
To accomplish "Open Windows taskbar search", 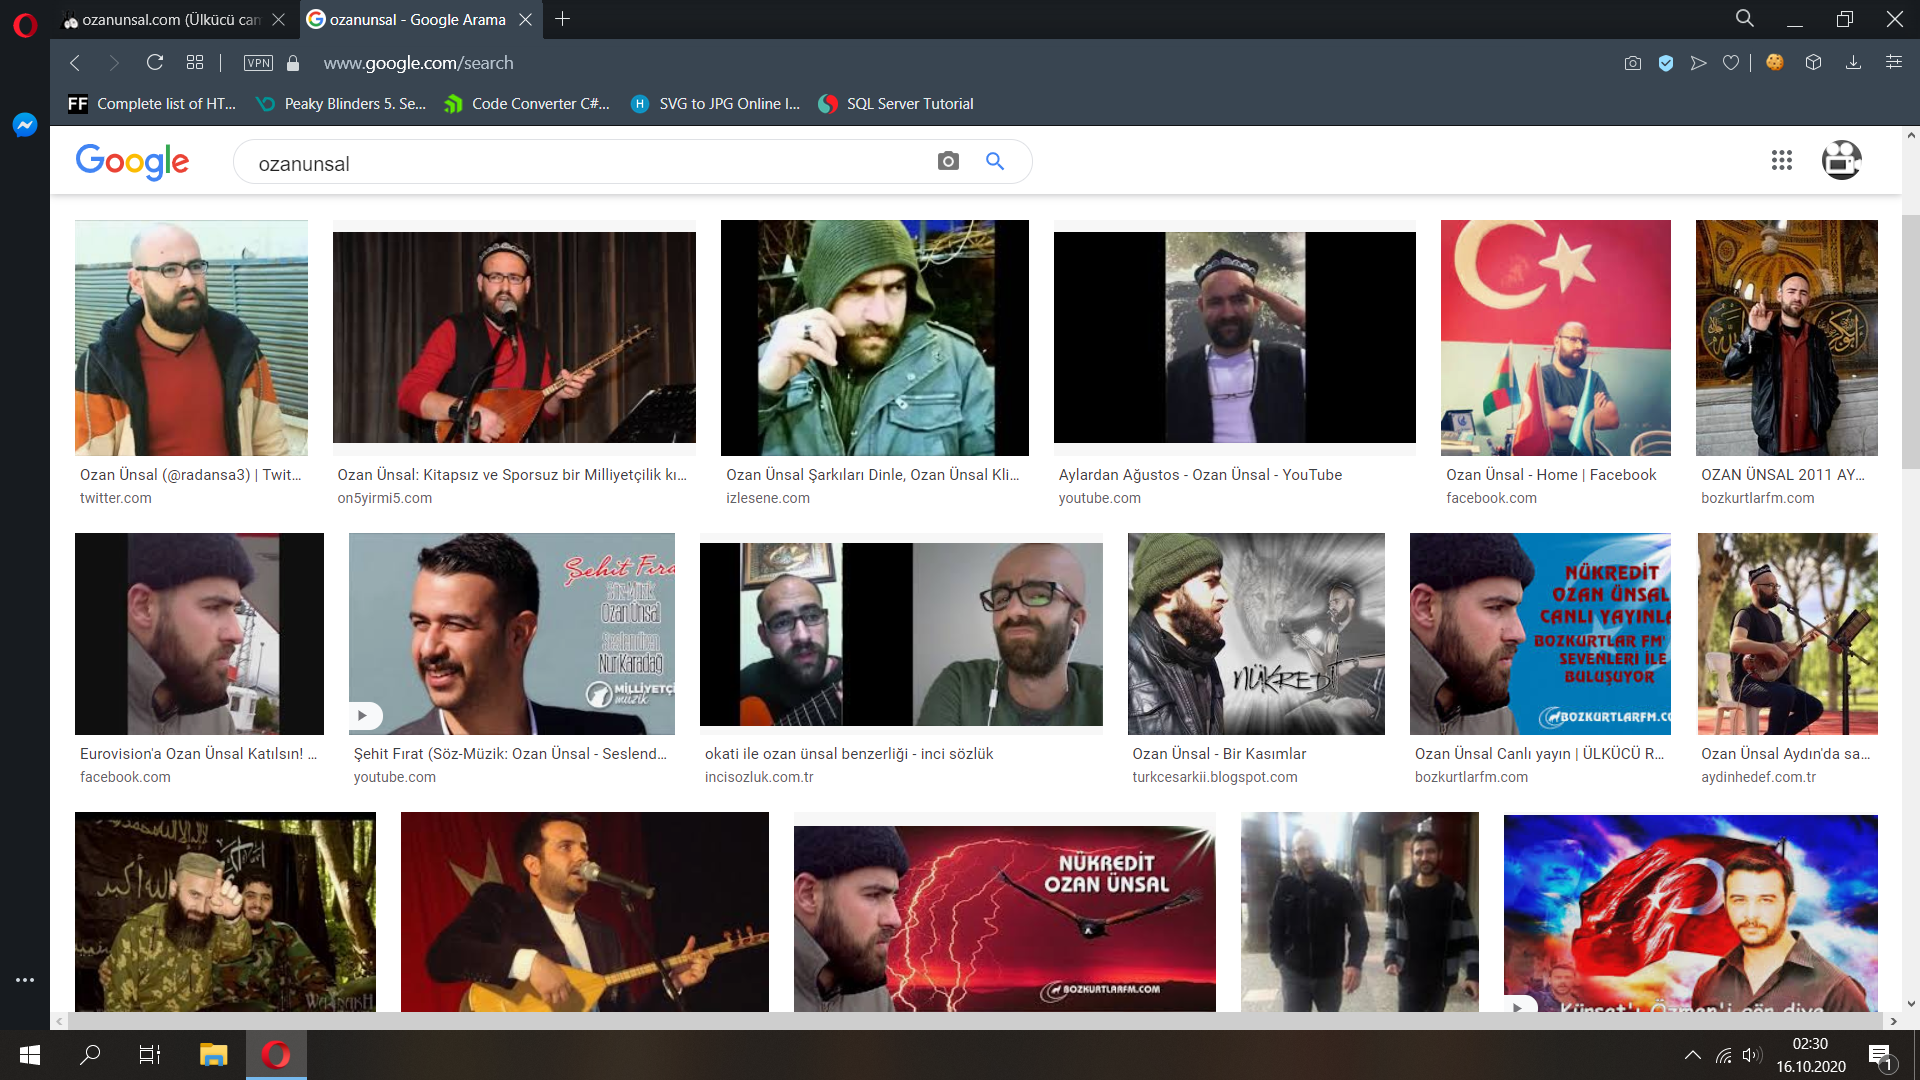I will pos(90,1055).
